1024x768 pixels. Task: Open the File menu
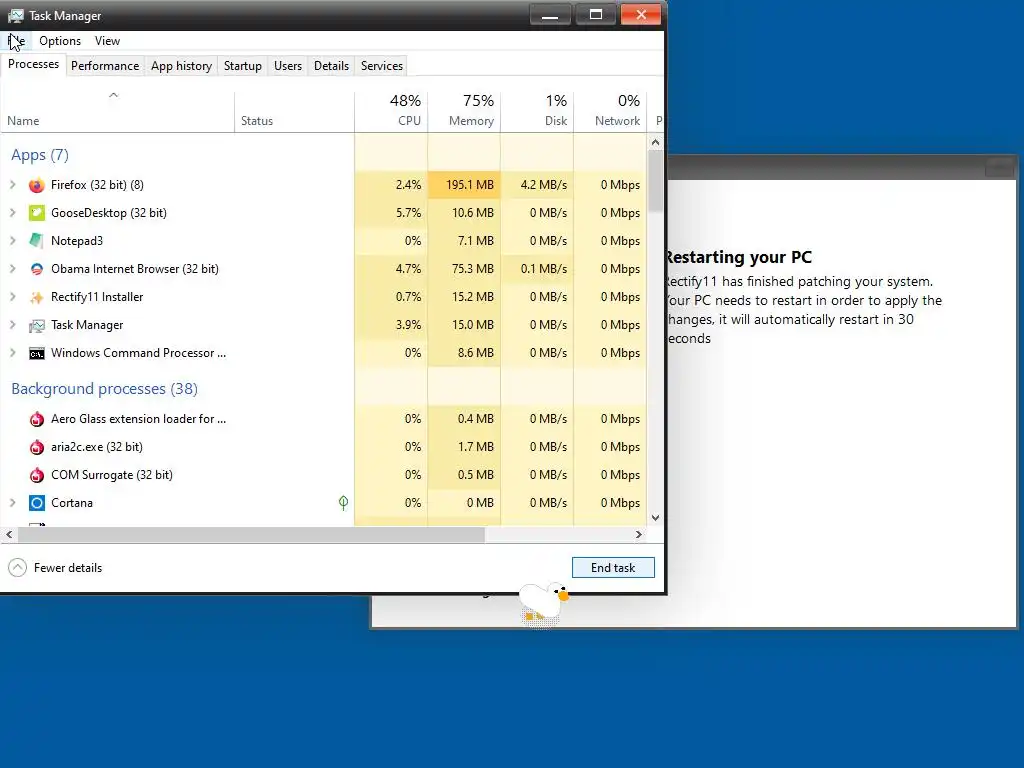[x=16, y=40]
